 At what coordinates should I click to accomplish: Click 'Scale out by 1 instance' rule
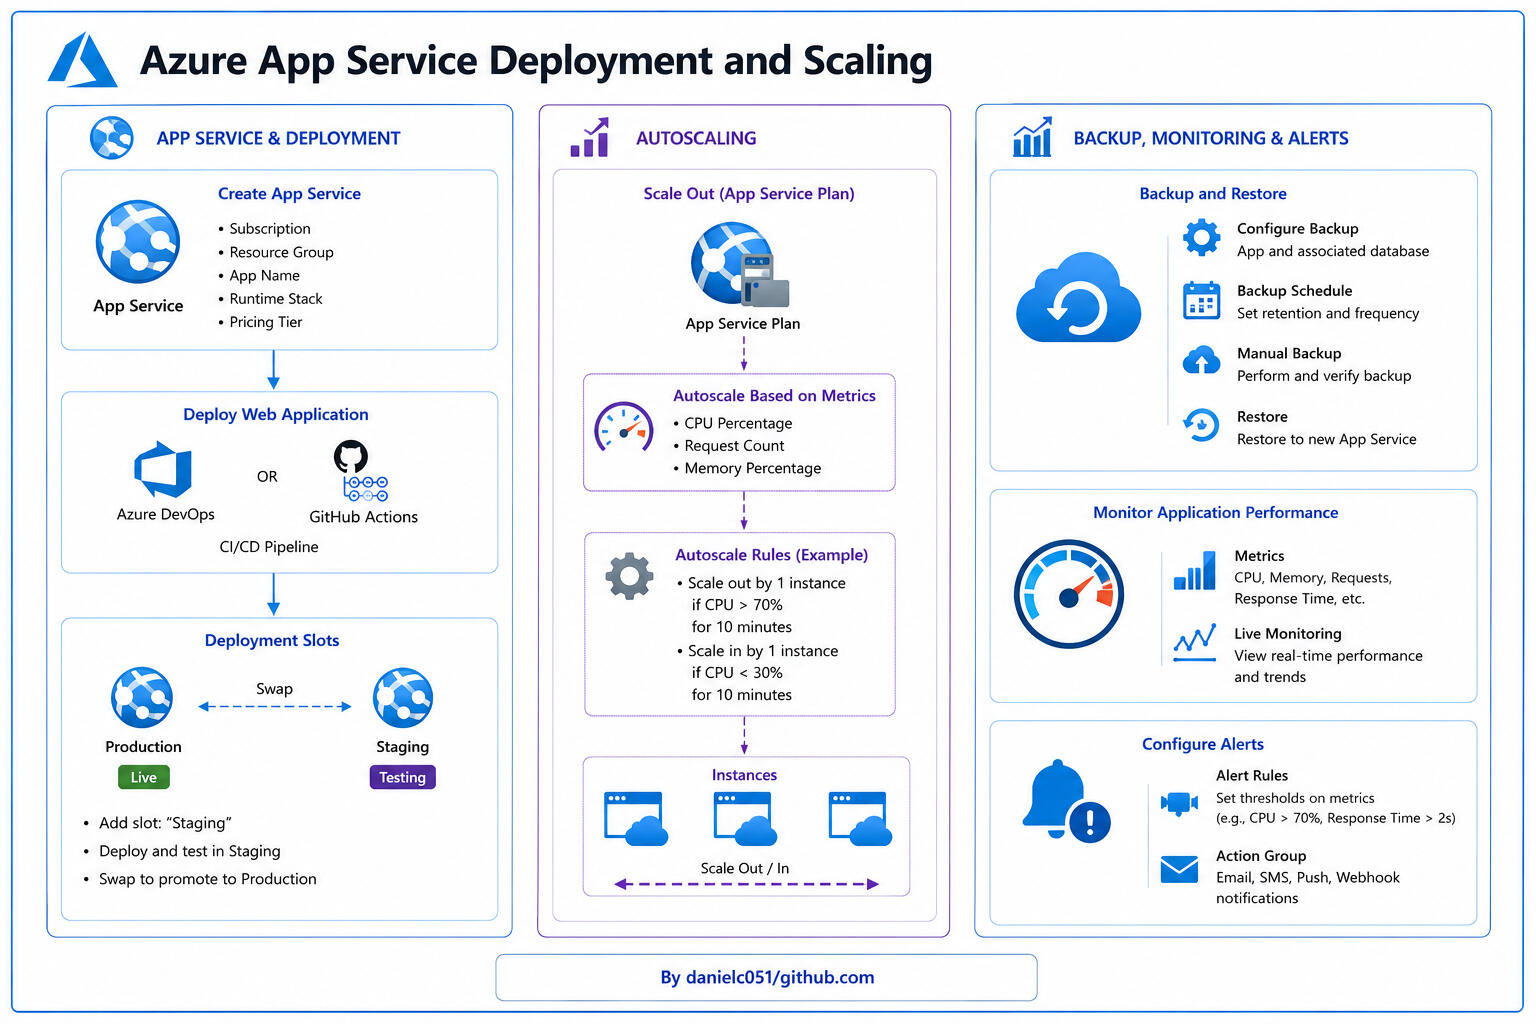pyautogui.click(x=761, y=583)
